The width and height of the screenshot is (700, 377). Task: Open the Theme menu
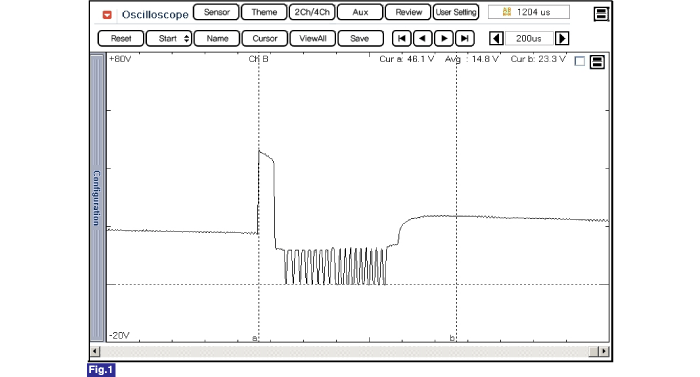tap(264, 12)
